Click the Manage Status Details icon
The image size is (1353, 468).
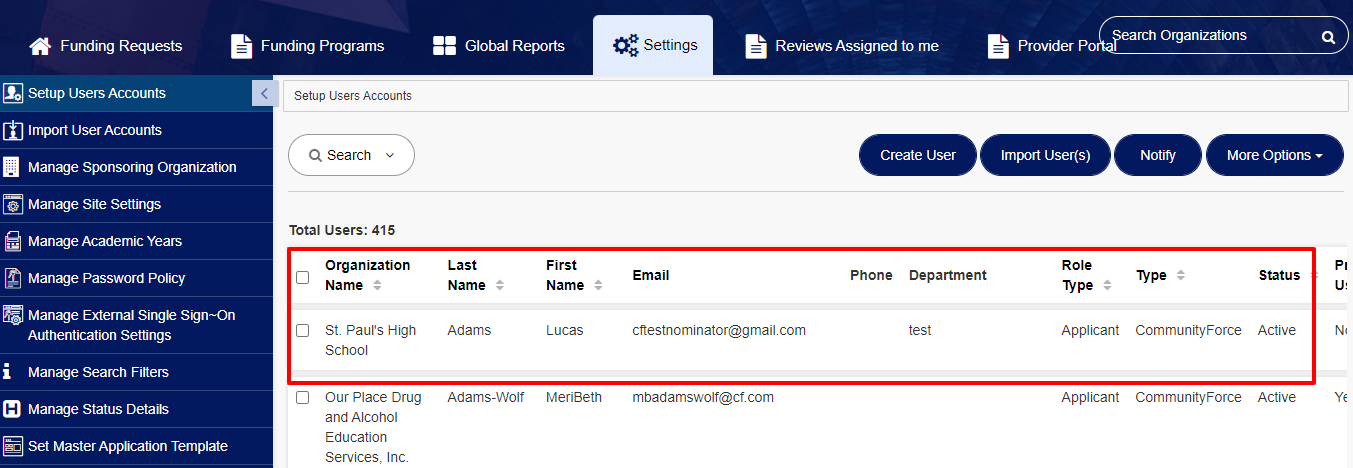[x=13, y=409]
